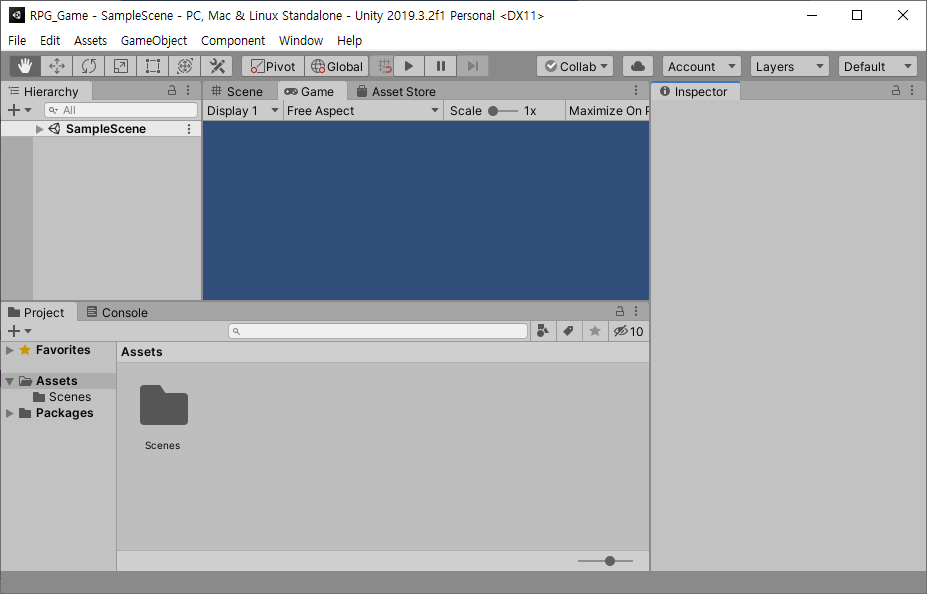Toggle hidden packages visibility count
This screenshot has width=927, height=594.
click(628, 331)
